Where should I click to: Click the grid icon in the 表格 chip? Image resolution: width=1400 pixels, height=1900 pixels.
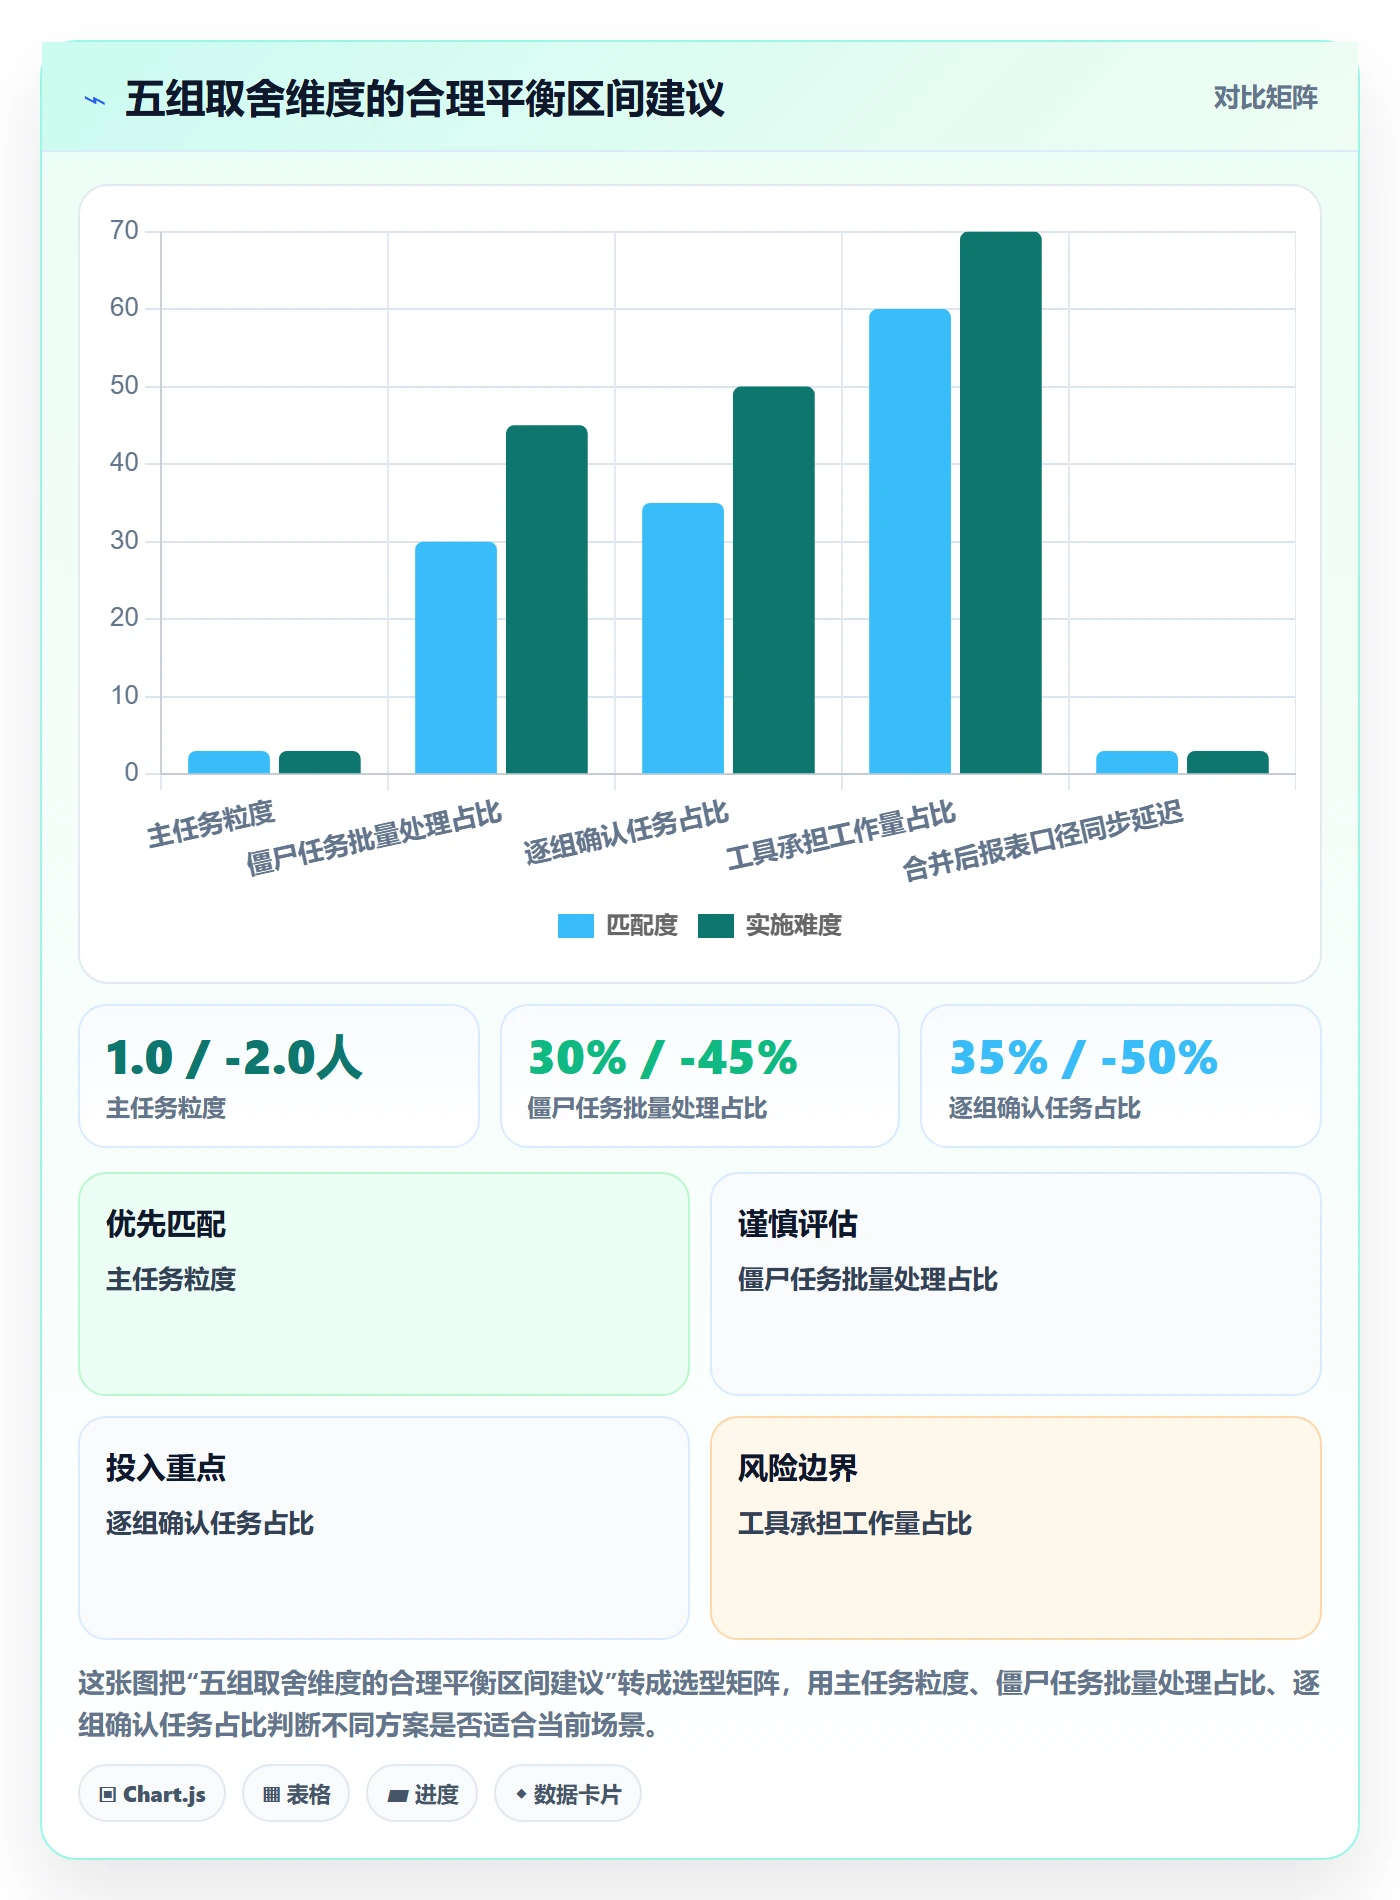pos(271,1795)
